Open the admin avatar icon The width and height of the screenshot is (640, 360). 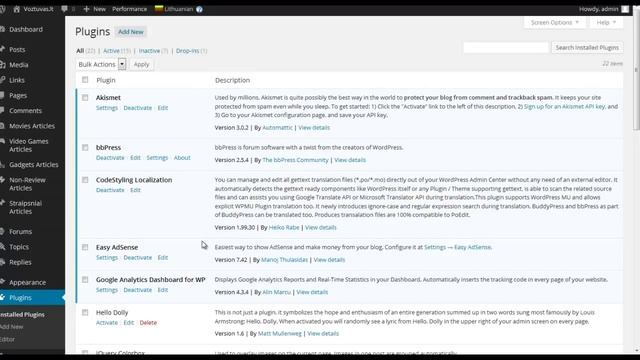625,9
